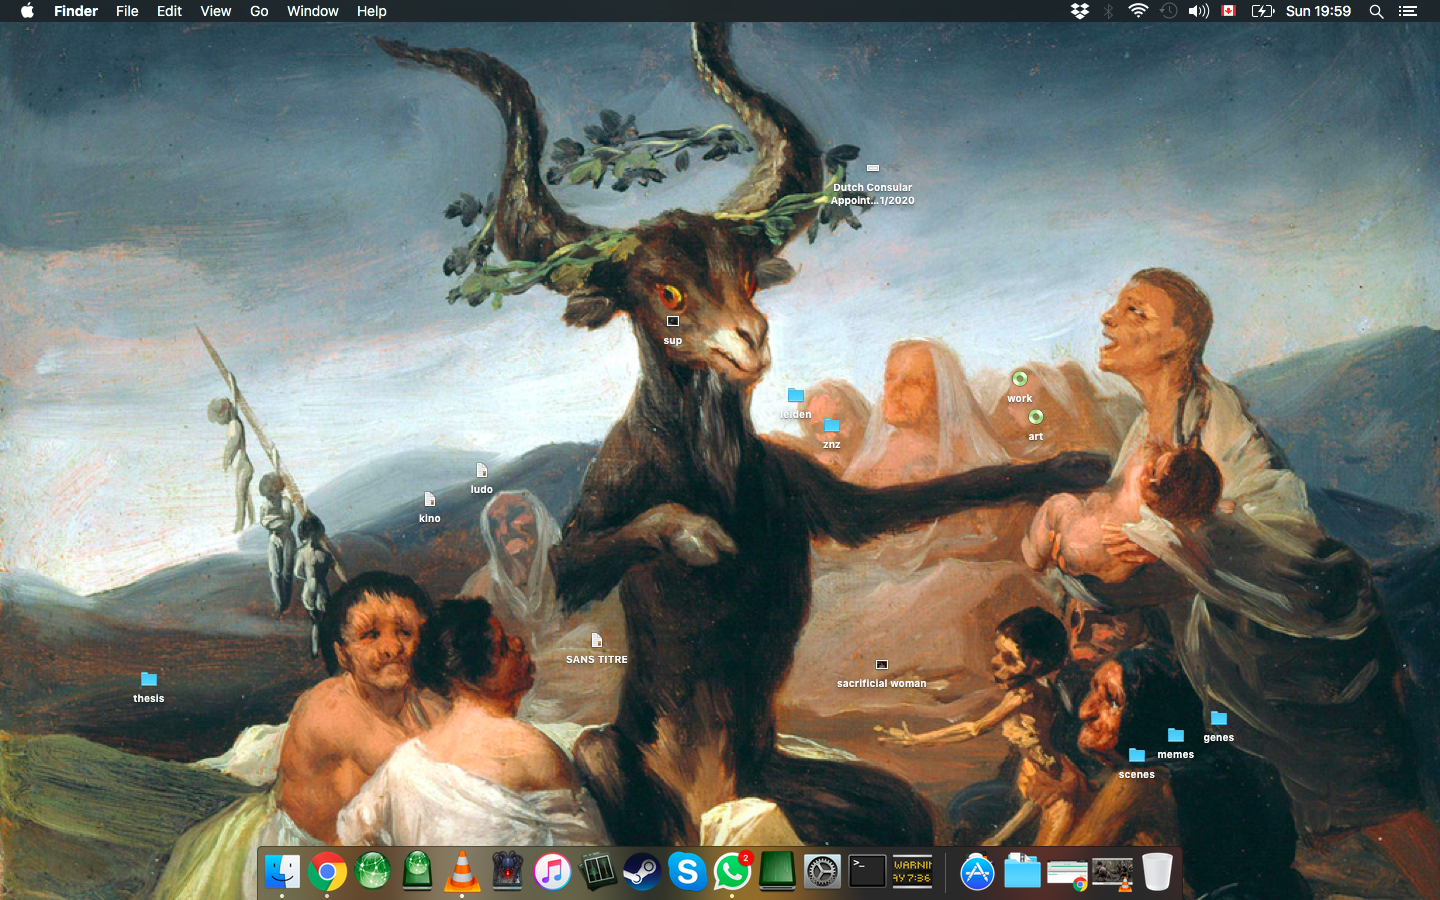Image resolution: width=1440 pixels, height=900 pixels.
Task: Select the ludo document on desktop
Action: click(x=482, y=470)
